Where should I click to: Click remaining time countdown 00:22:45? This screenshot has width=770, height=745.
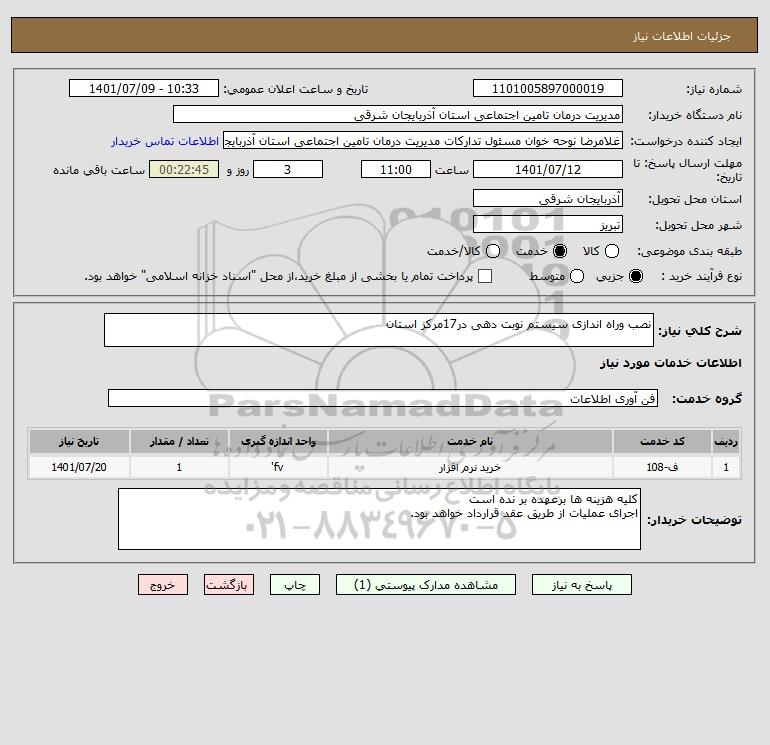[184, 169]
